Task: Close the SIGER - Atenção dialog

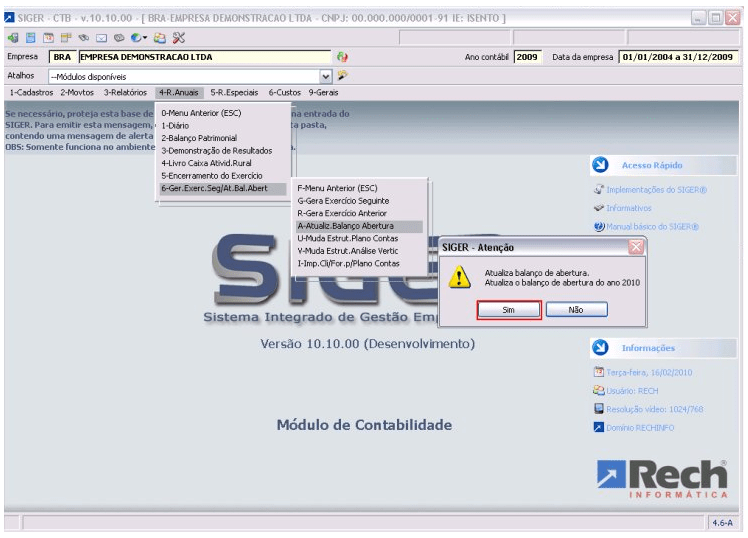Action: tap(636, 247)
